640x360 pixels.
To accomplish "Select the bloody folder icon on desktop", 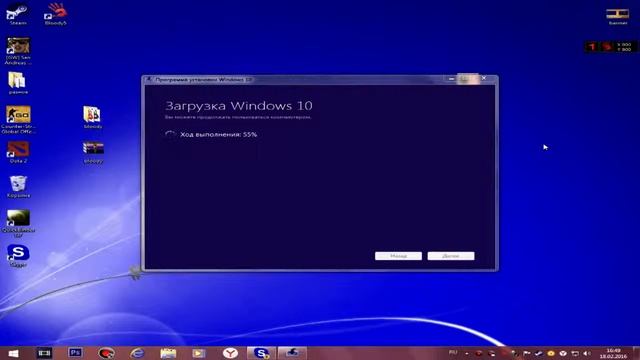I will pos(93,117).
